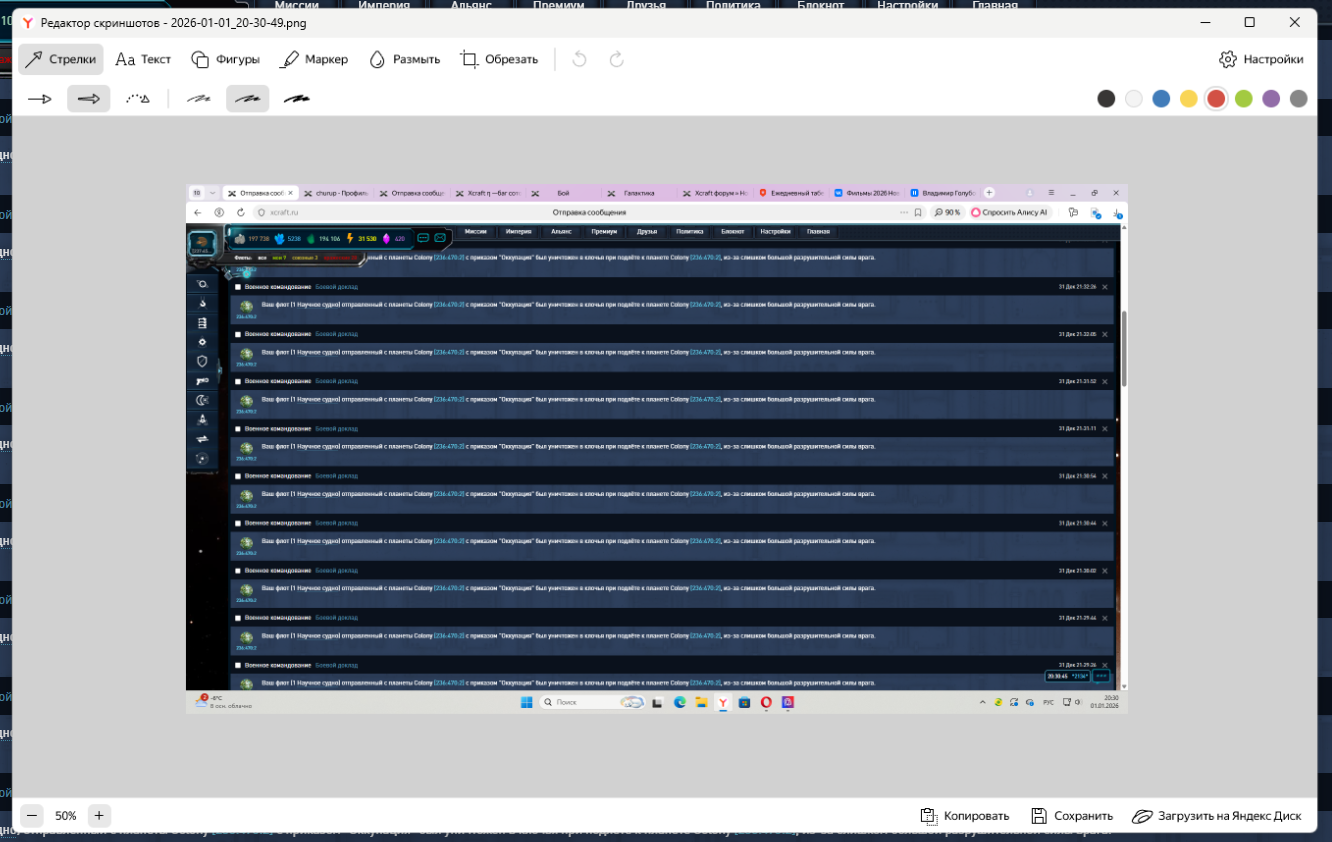The width and height of the screenshot is (1332, 842).
Task: Choose the thin outlined arrow style
Action: pos(40,98)
